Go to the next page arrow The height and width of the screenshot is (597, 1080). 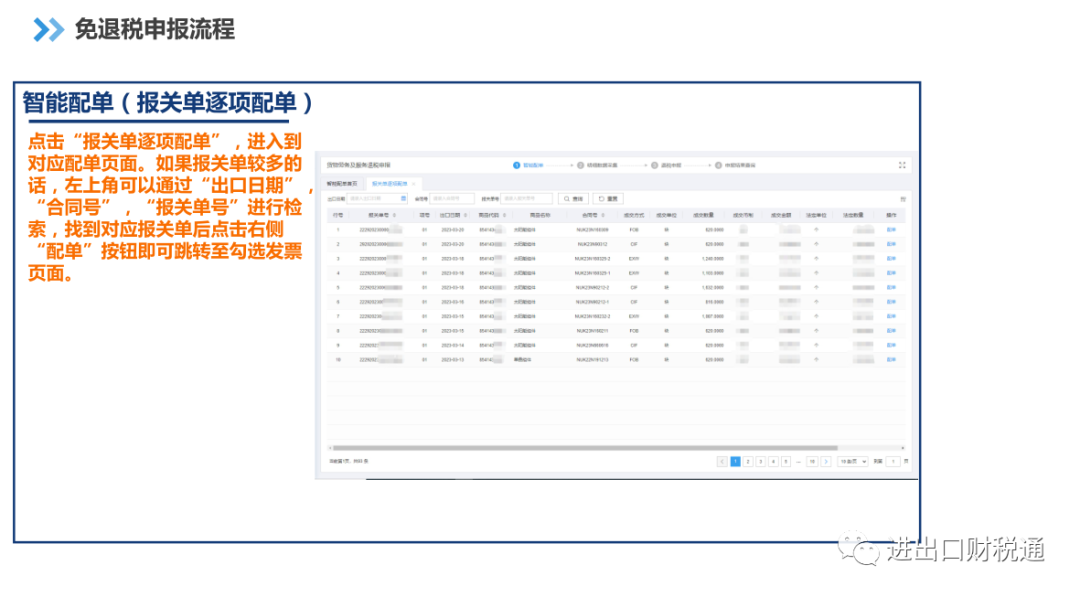click(826, 461)
